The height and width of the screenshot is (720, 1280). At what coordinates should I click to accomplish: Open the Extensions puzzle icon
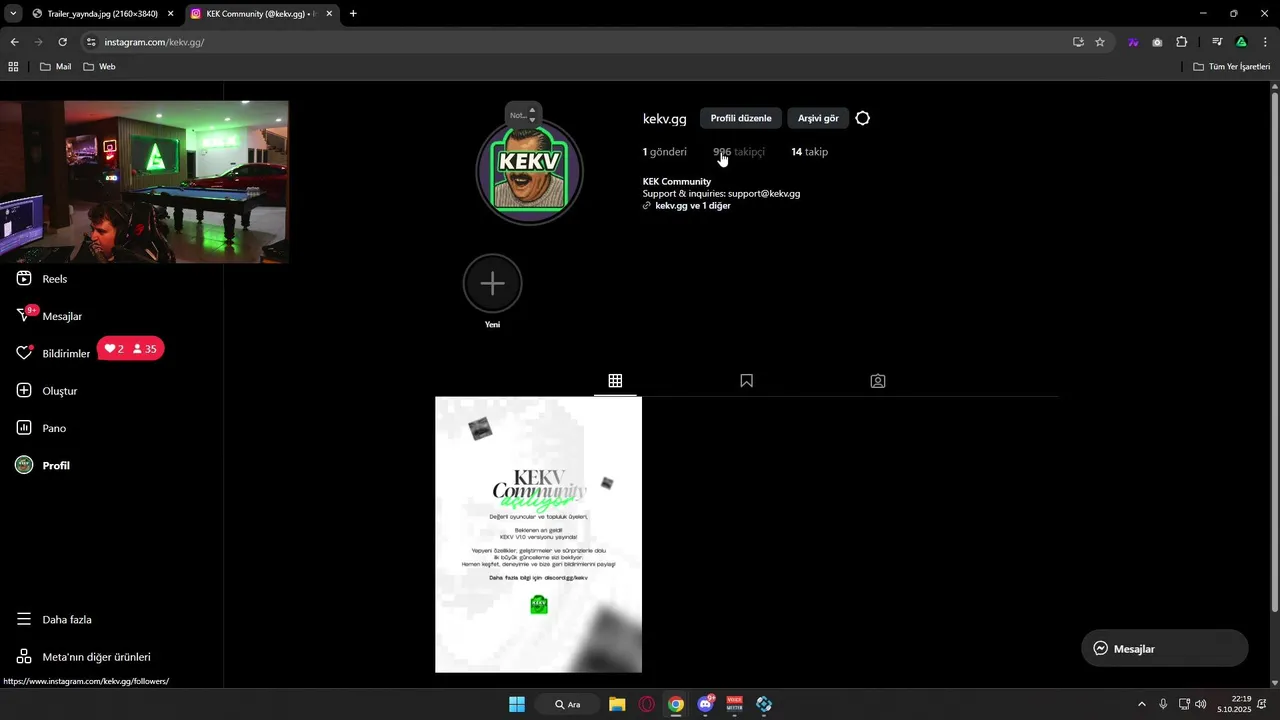pos(1181,42)
